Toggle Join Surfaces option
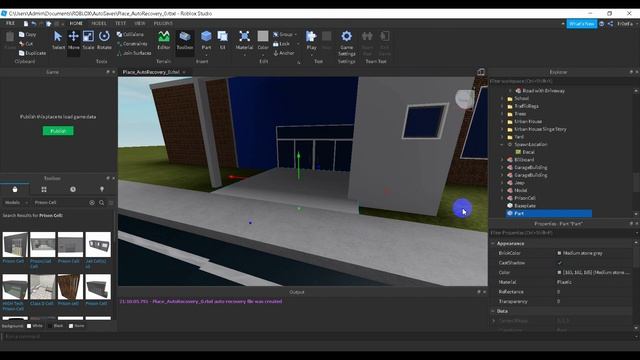Viewport: 640px width, 360px height. coord(134,53)
